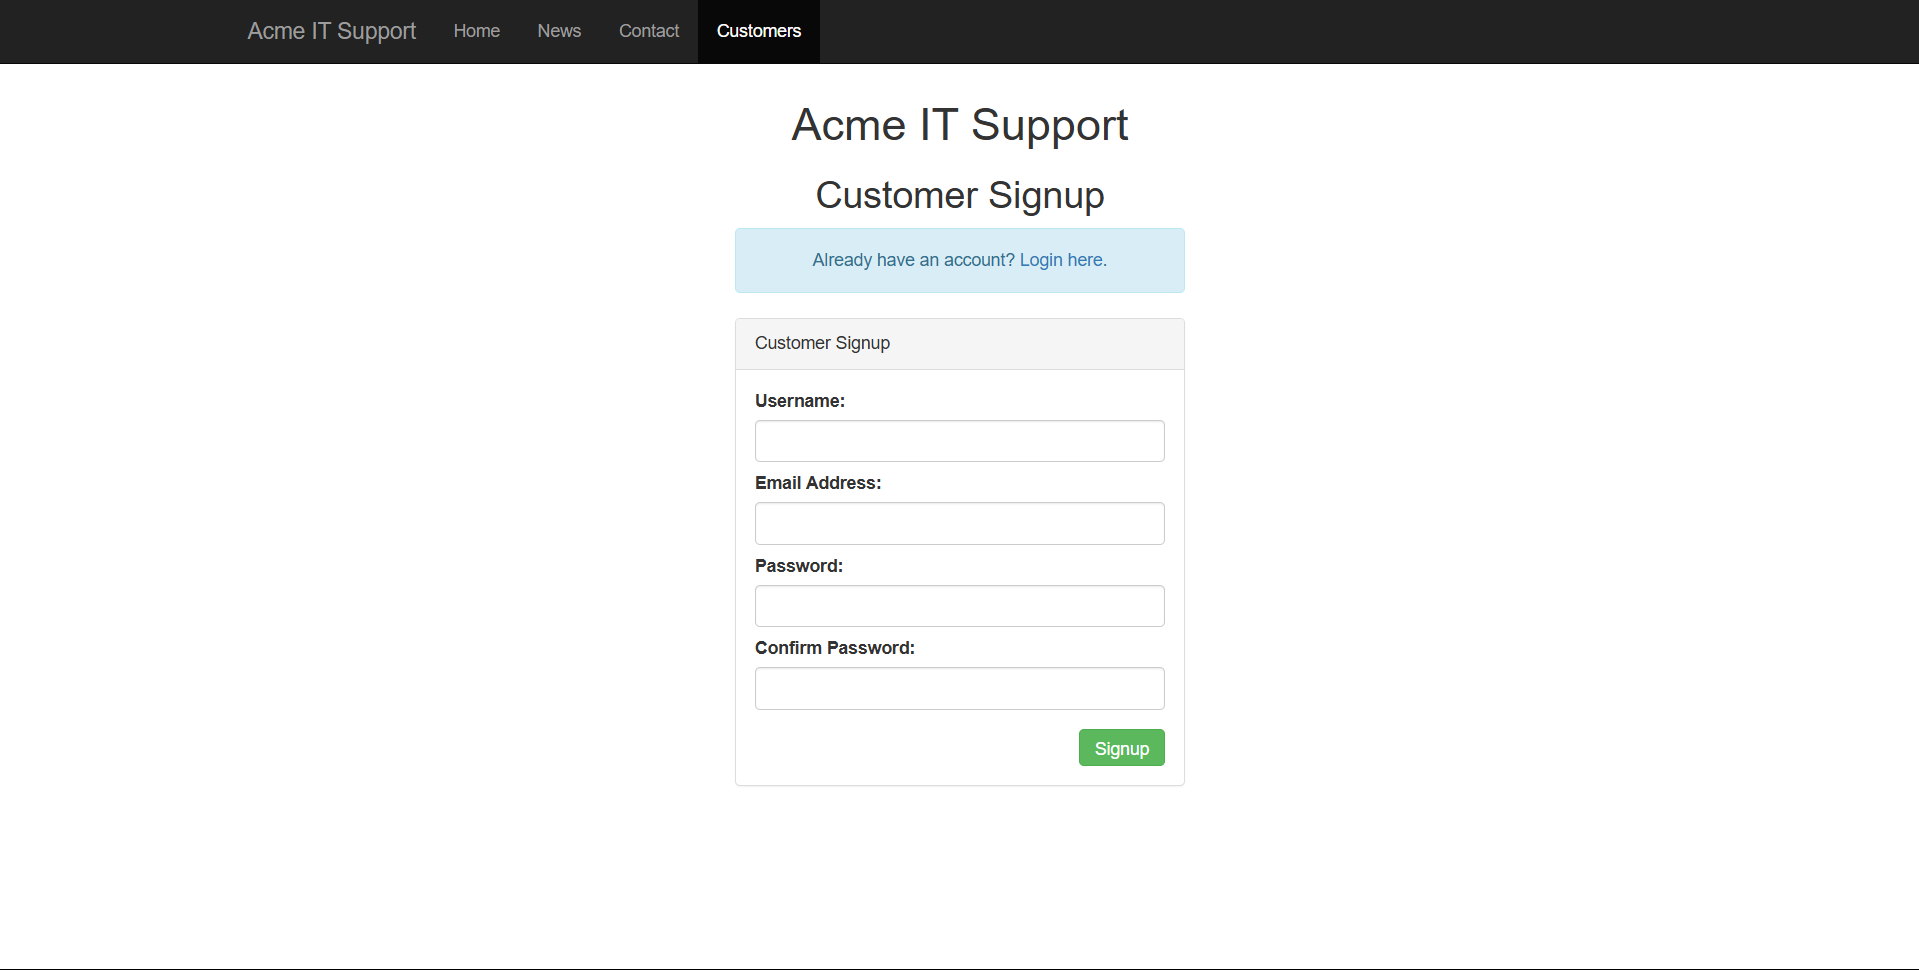Open the News navigation item

[x=559, y=31]
